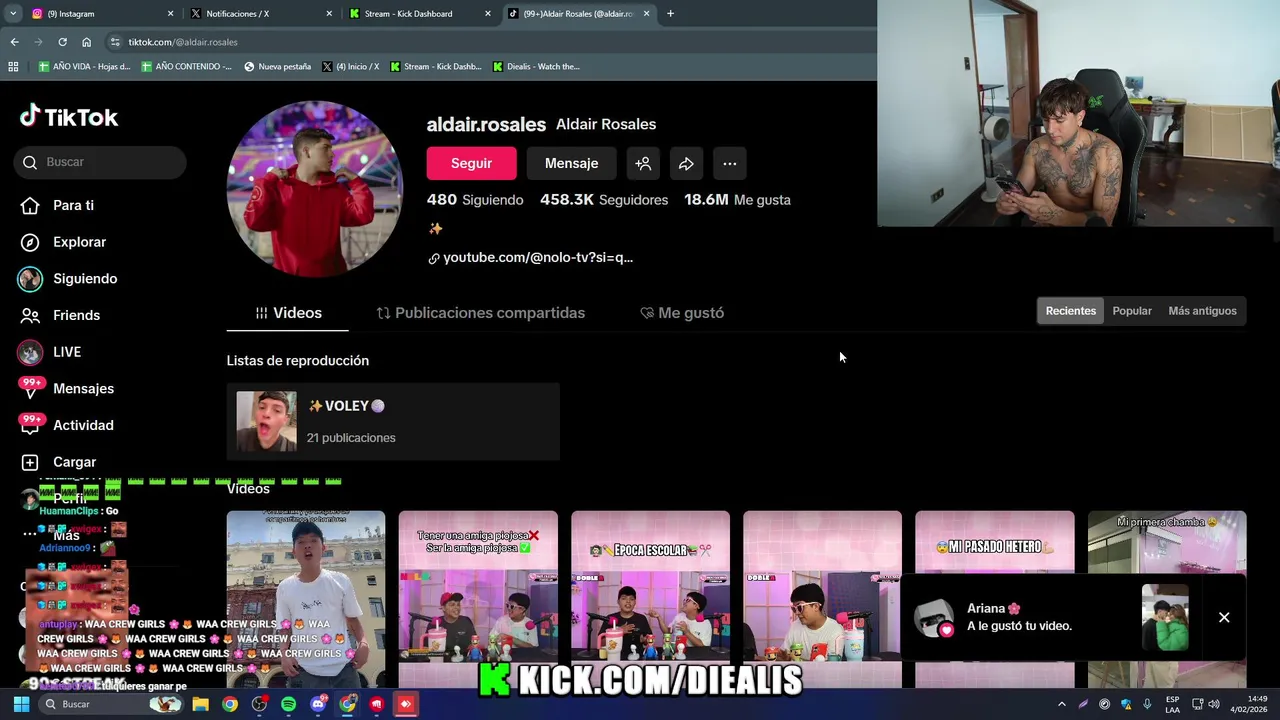Open the apps grid in bookmarks bar
This screenshot has width=1280, height=720.
(13, 67)
